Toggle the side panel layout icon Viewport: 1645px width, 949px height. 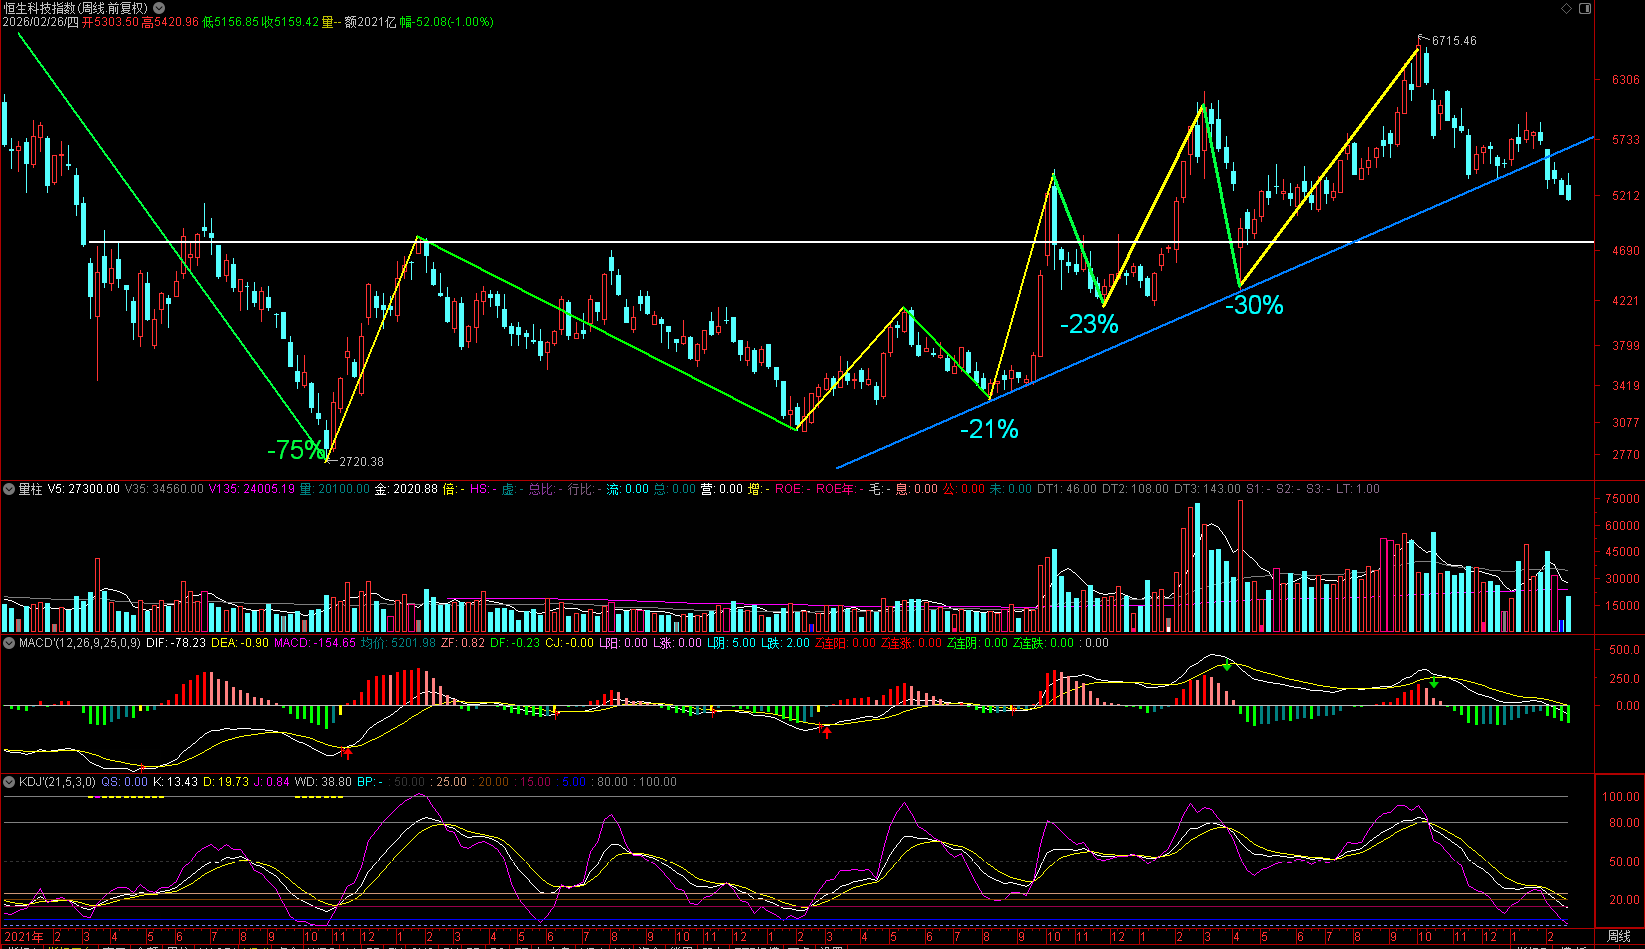click(1585, 8)
